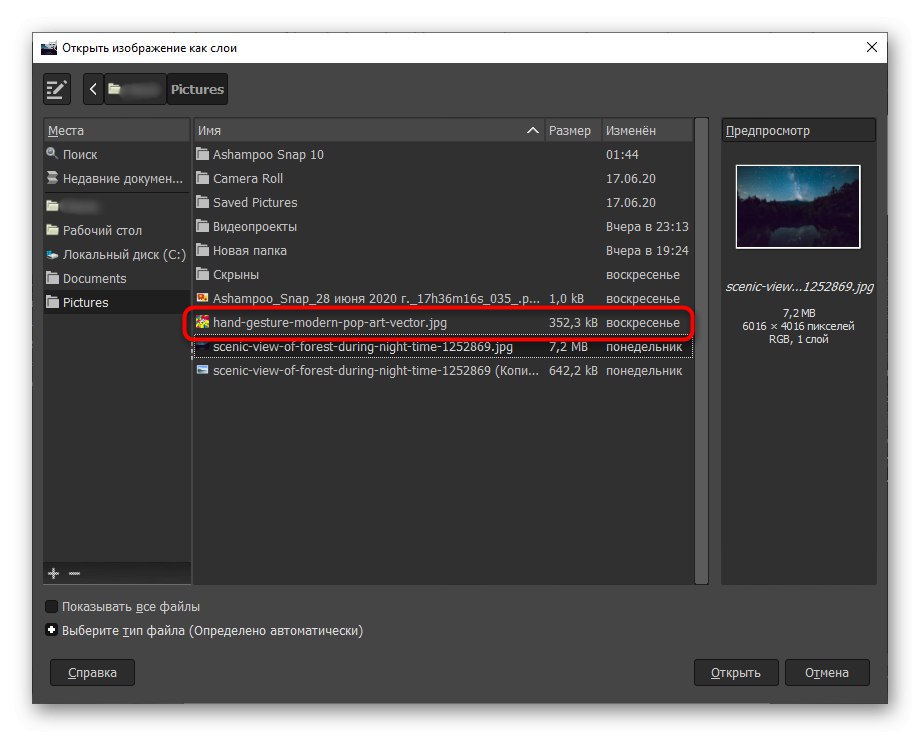Remove bookmark with the minus button
Image resolution: width=920 pixels, height=736 pixels.
pos(75,573)
